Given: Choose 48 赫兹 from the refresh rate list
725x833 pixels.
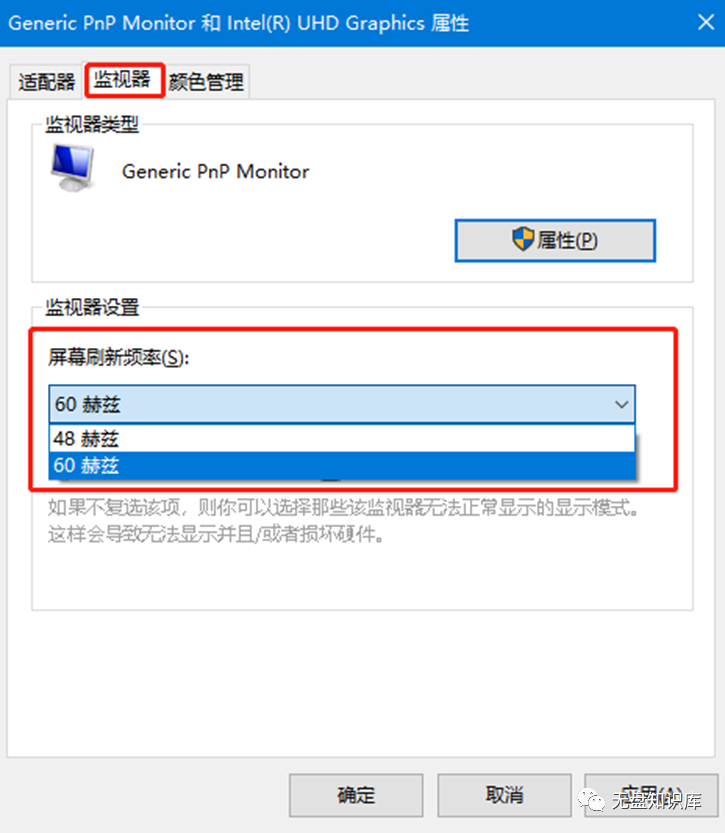Looking at the screenshot, I should [342, 439].
